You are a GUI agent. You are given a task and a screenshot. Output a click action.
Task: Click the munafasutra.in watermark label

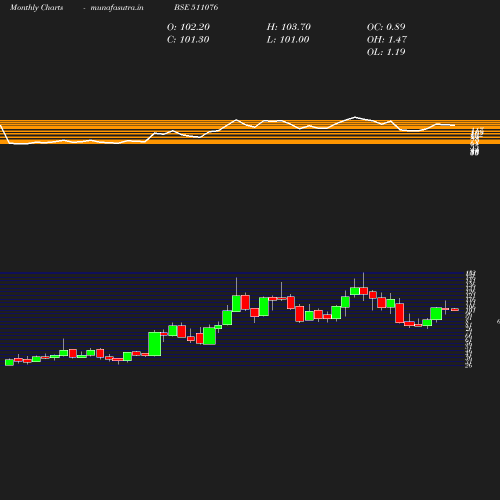click(x=117, y=7)
